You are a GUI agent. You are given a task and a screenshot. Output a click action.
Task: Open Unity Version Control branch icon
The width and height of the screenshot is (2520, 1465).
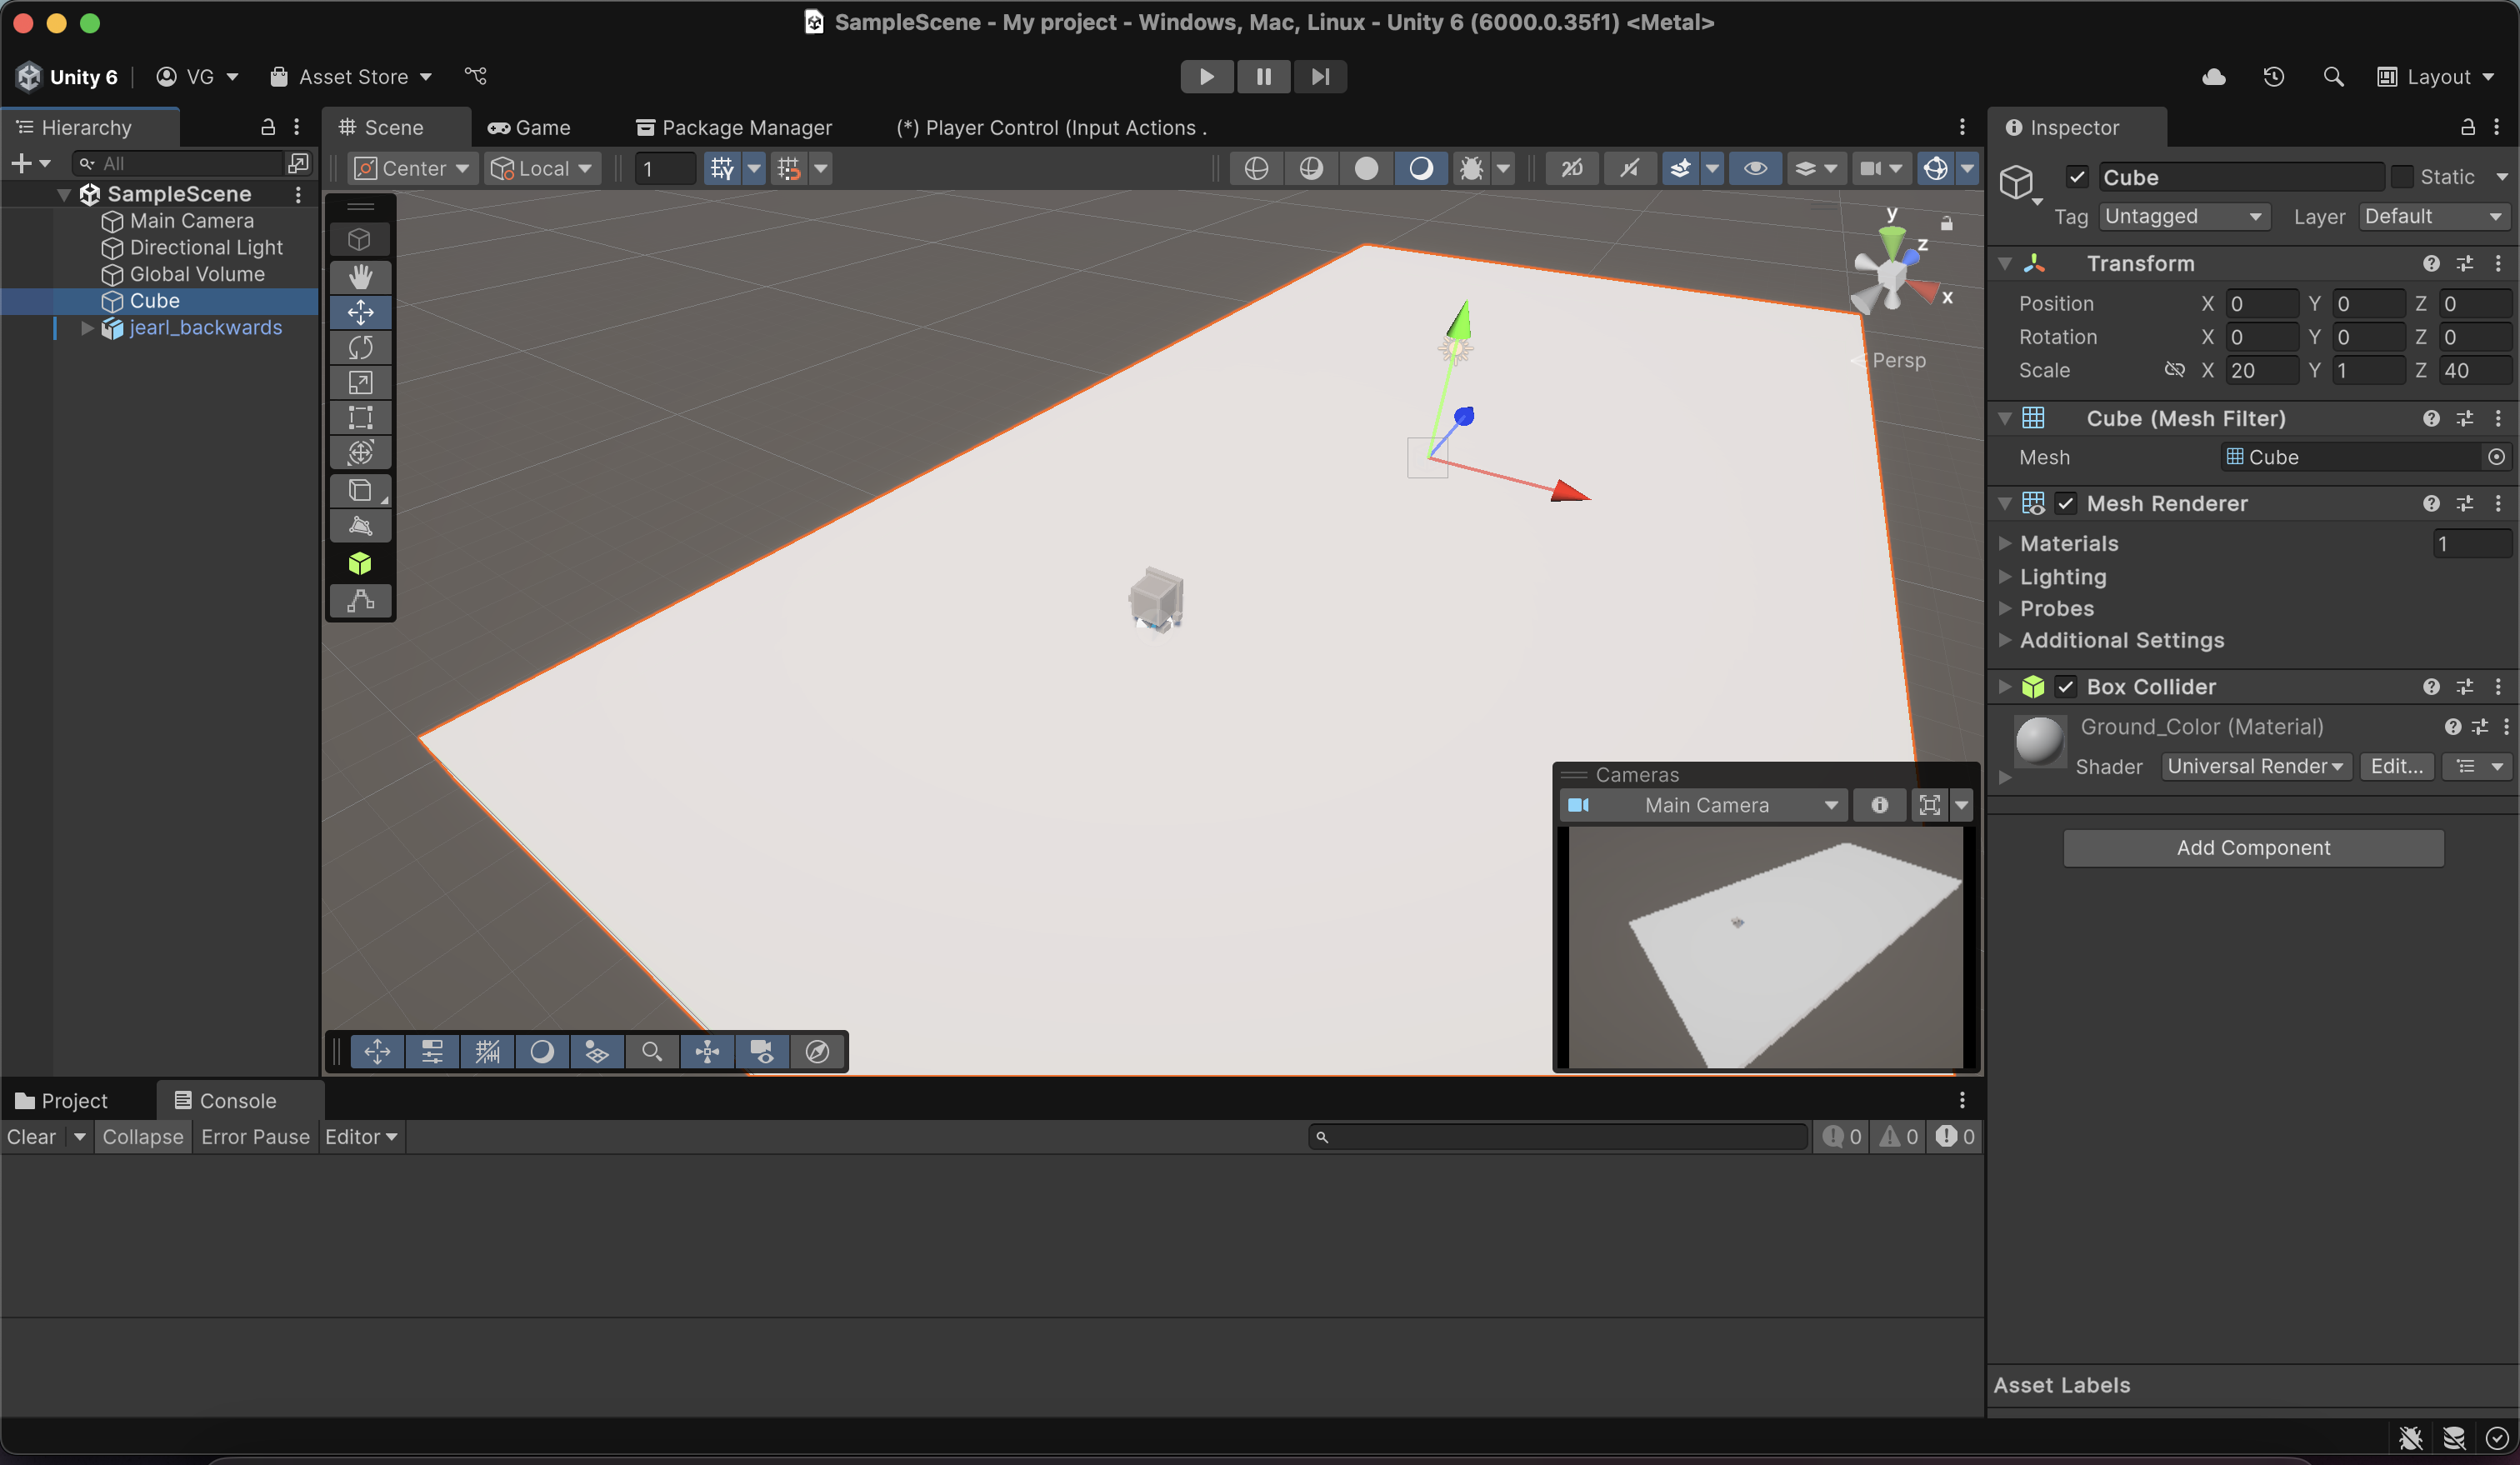point(476,76)
